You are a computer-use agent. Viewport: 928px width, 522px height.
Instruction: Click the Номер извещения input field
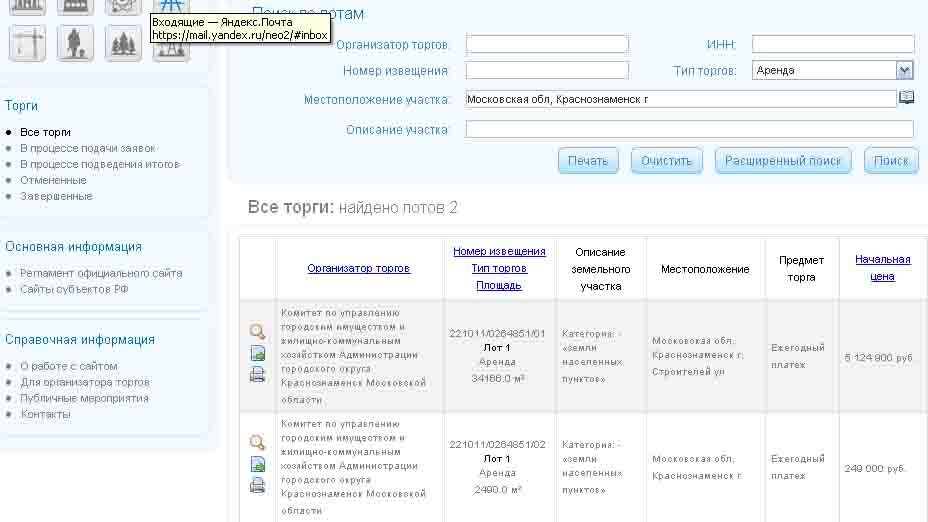tap(547, 70)
